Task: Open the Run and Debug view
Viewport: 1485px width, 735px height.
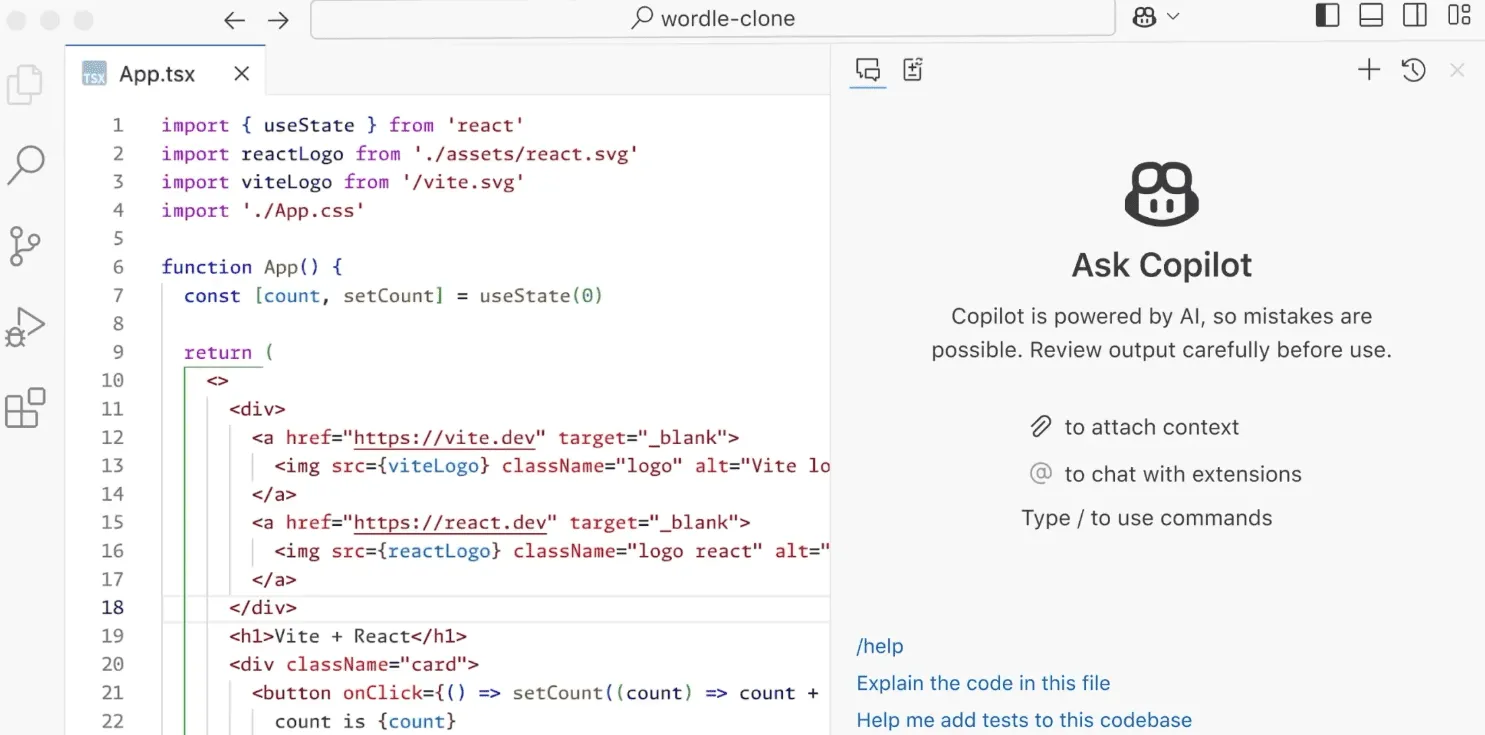Action: [25, 327]
